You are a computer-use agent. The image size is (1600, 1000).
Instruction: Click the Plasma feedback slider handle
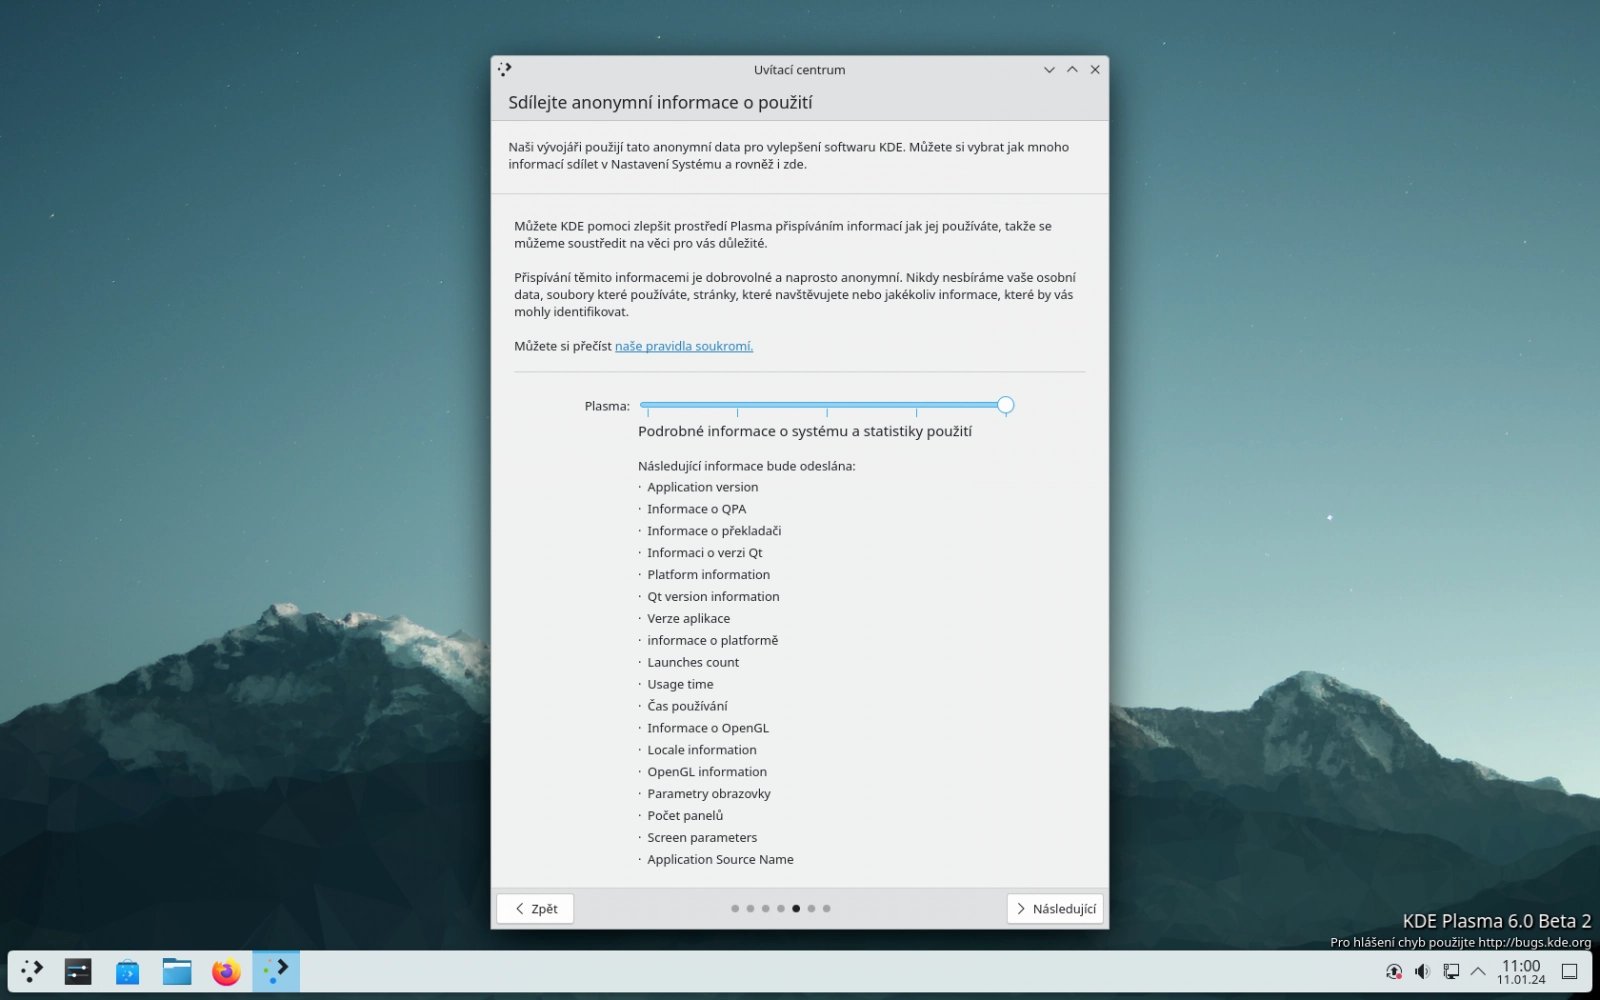point(1006,405)
